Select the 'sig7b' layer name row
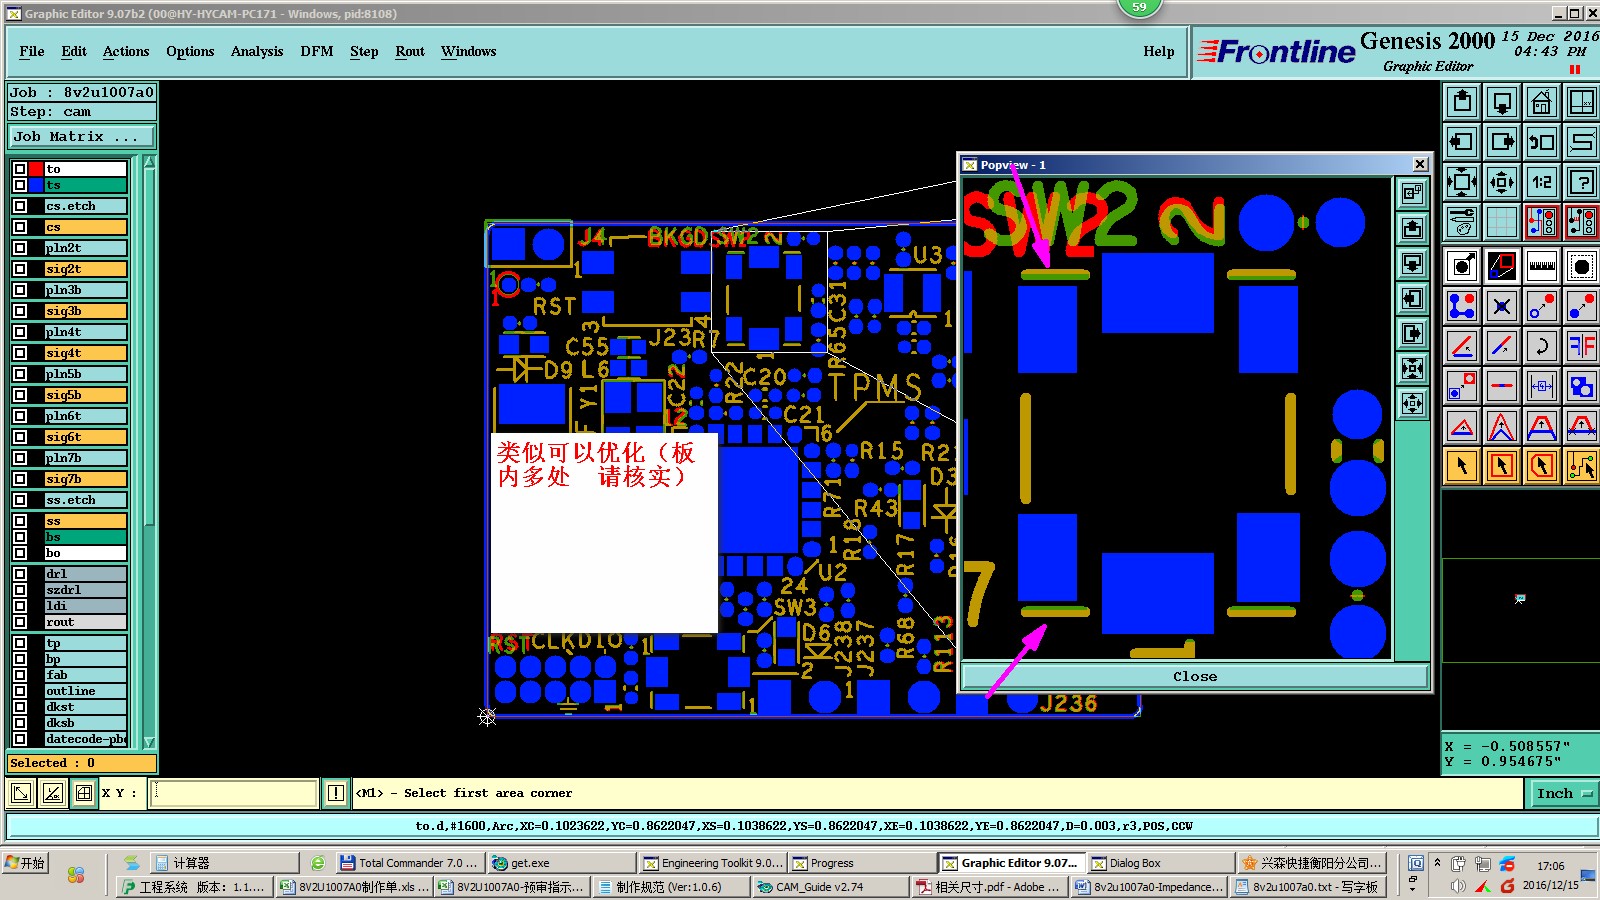 click(x=86, y=479)
